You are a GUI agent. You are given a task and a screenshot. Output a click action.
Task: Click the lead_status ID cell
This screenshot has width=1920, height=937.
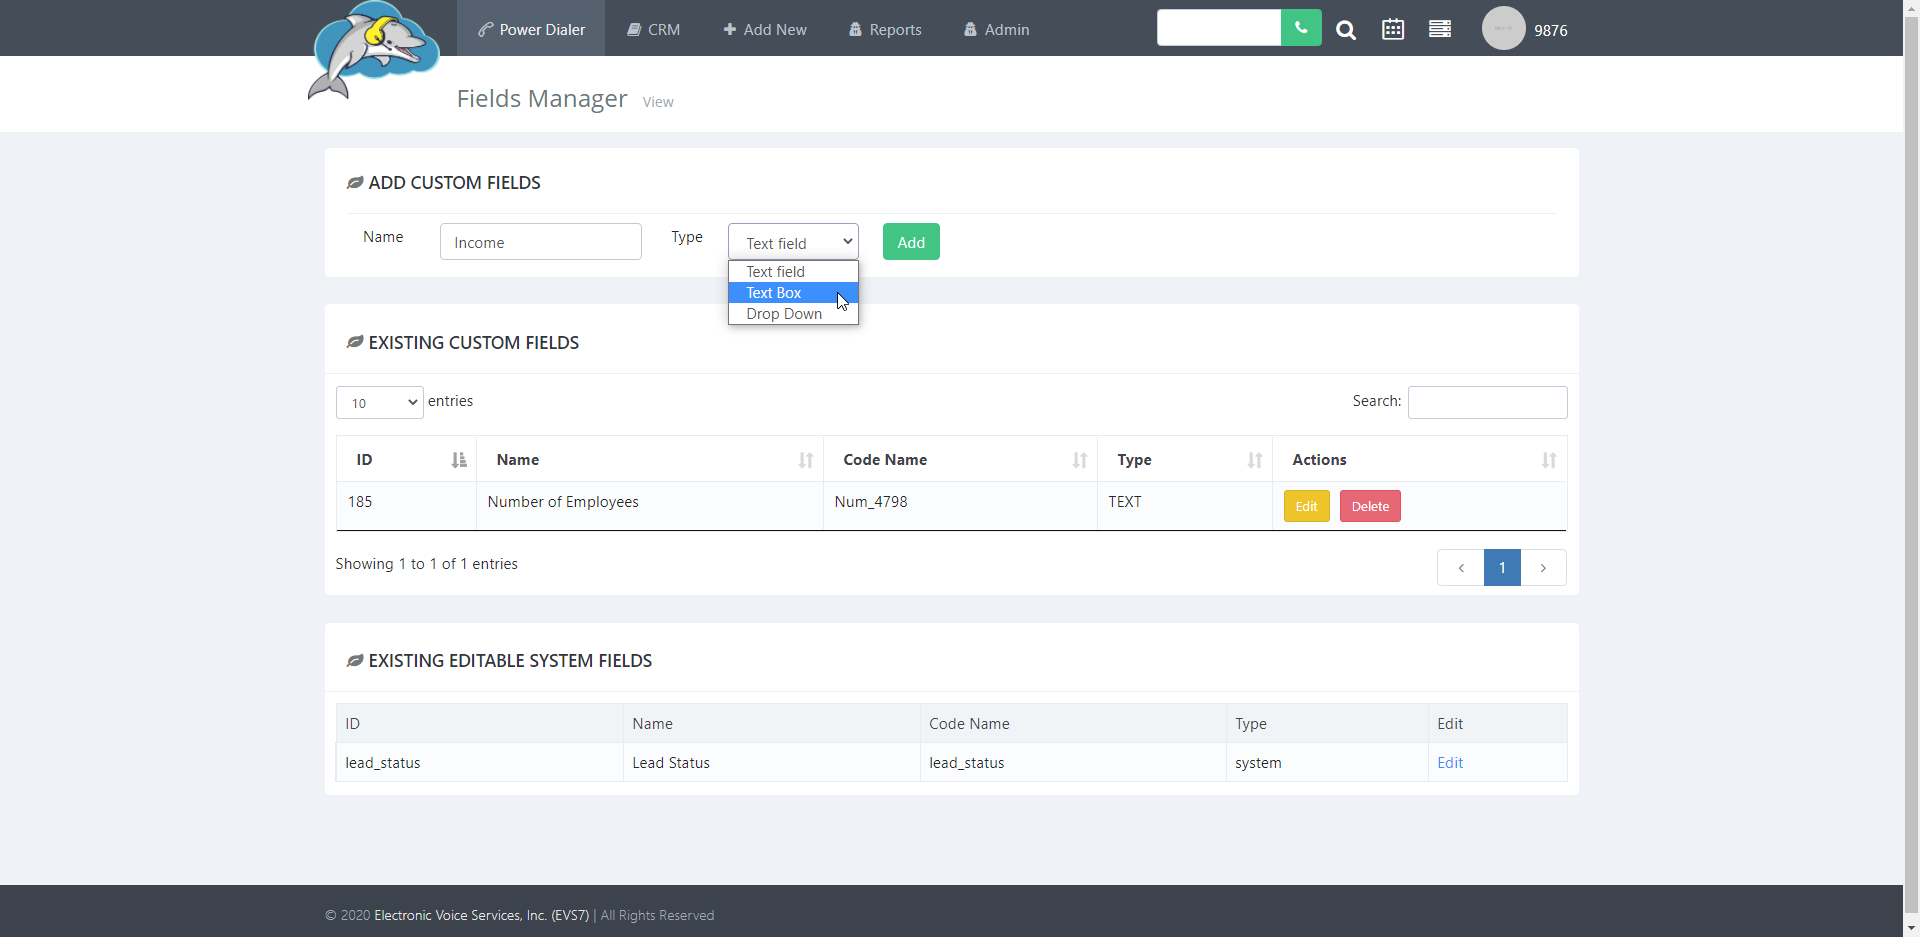(x=479, y=763)
